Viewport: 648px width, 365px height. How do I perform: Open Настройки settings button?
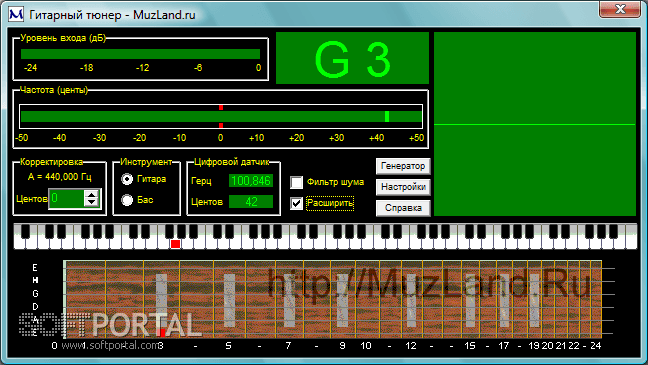pyautogui.click(x=403, y=187)
